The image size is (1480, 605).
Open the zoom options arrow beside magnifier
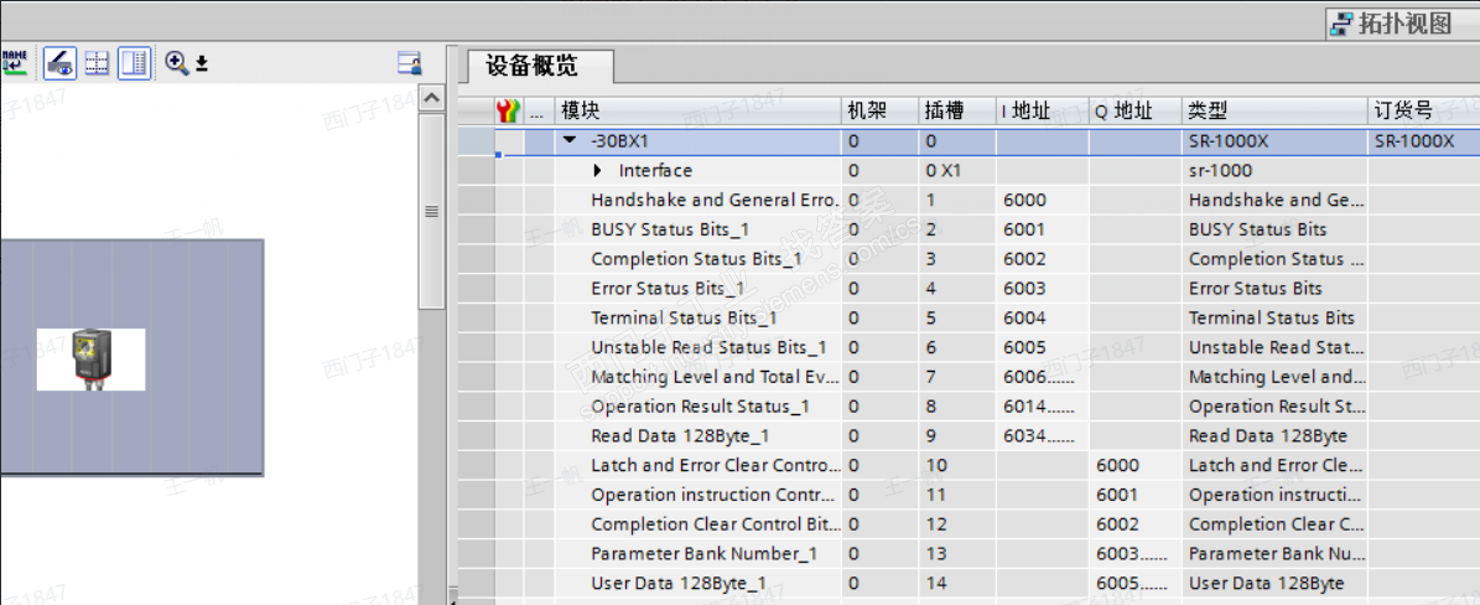tap(201, 65)
